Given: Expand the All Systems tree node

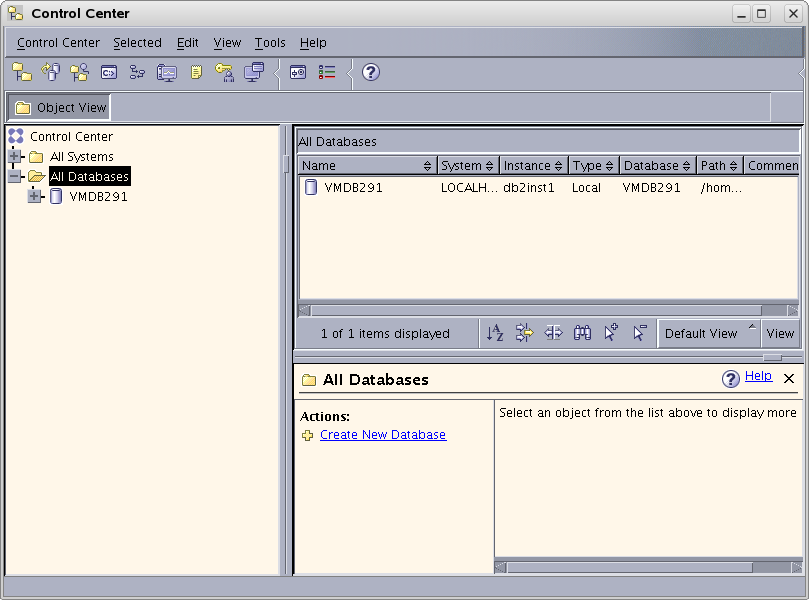Looking at the screenshot, I should [15, 156].
